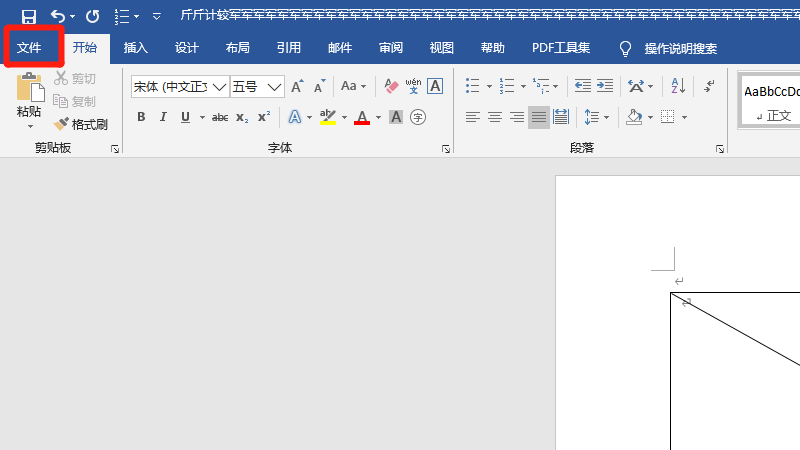Switch to the 插入 (Insert) tab

(135, 48)
